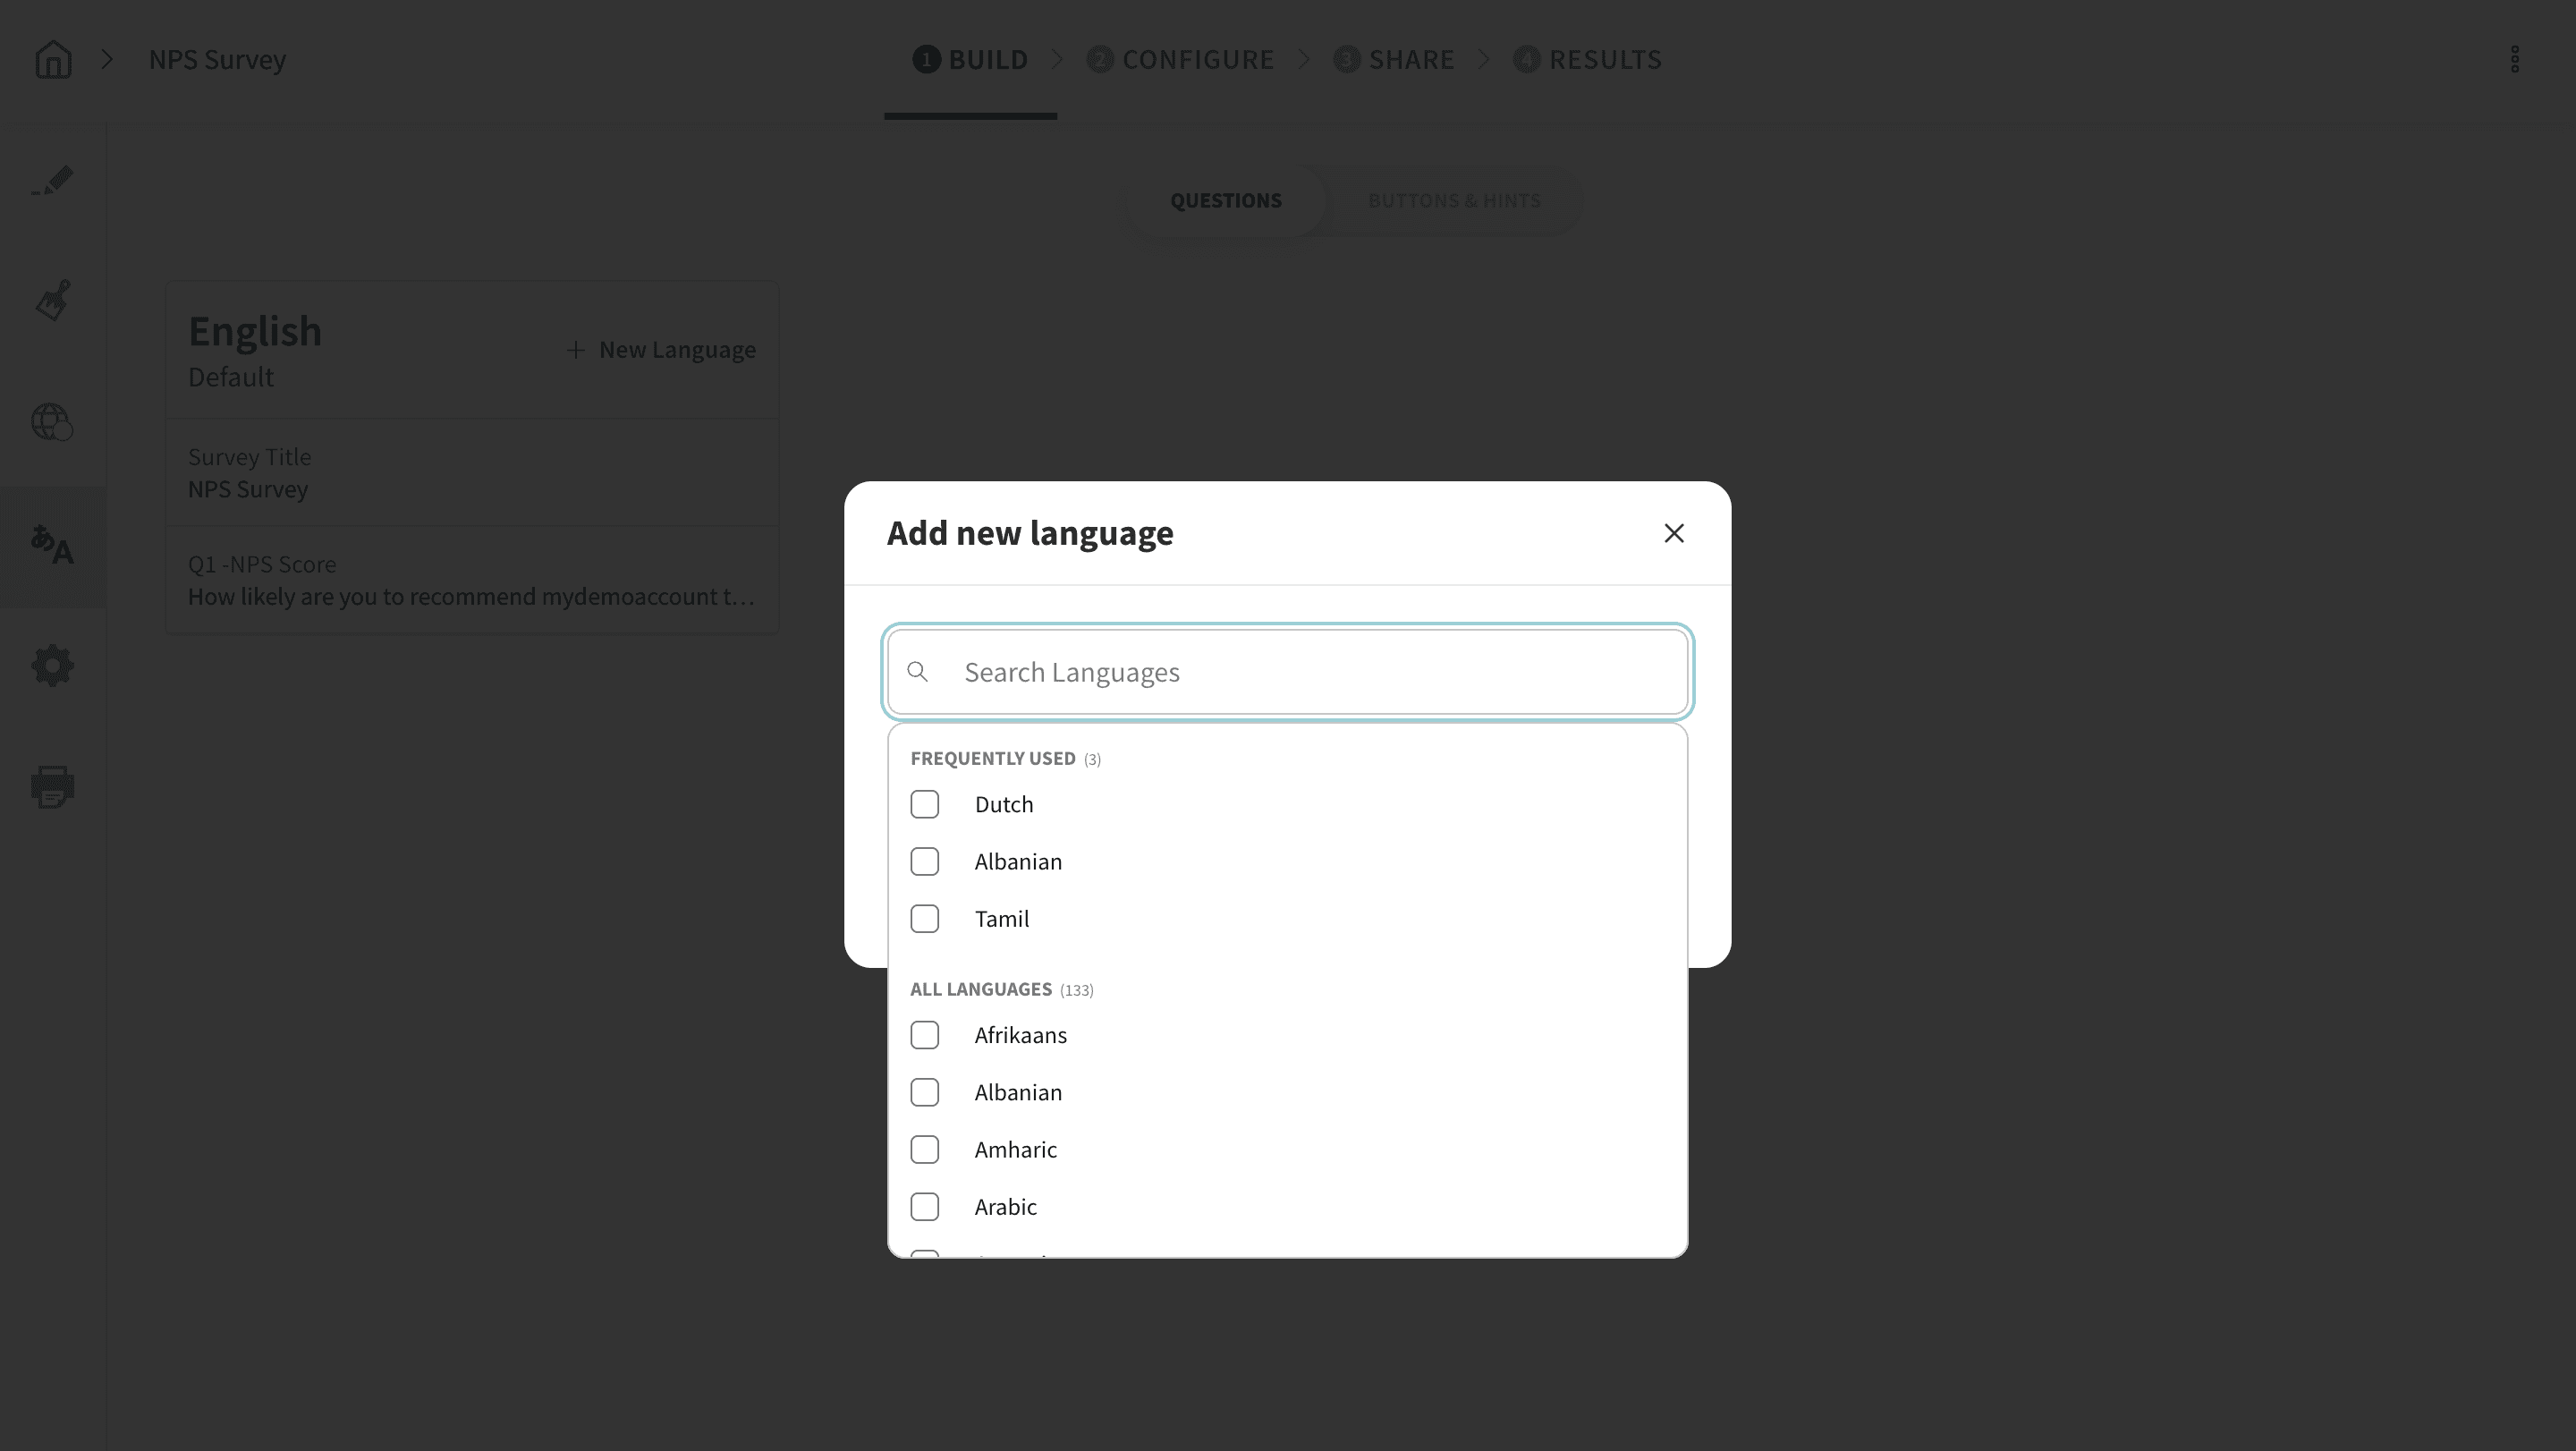Check the Arabic language option
The height and width of the screenshot is (1451, 2576).
[x=924, y=1207]
